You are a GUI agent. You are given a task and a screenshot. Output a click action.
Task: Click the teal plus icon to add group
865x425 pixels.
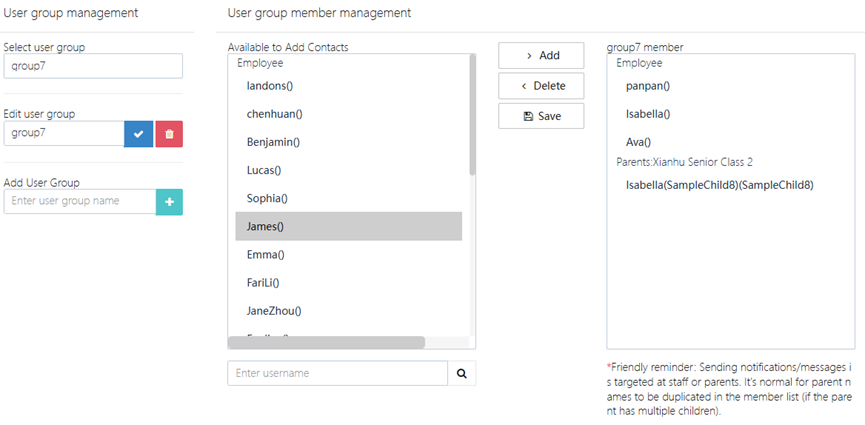(x=169, y=201)
